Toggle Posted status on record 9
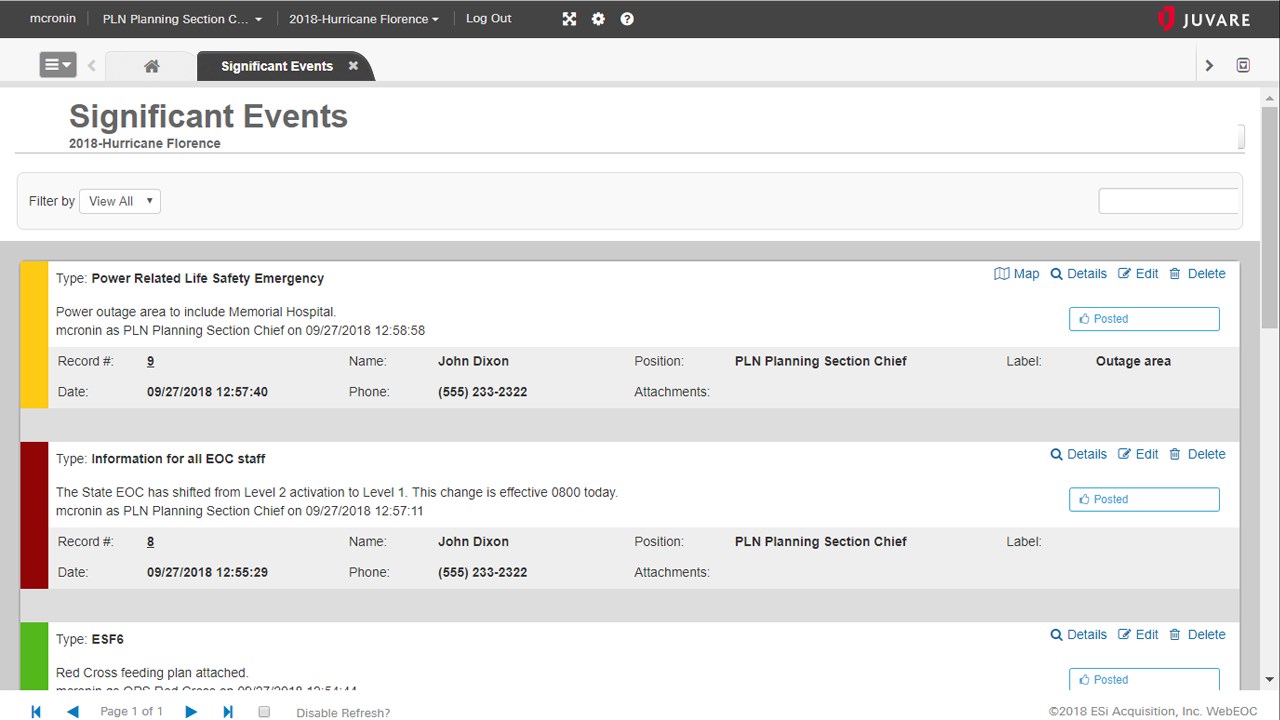1280x720 pixels. pos(1143,318)
